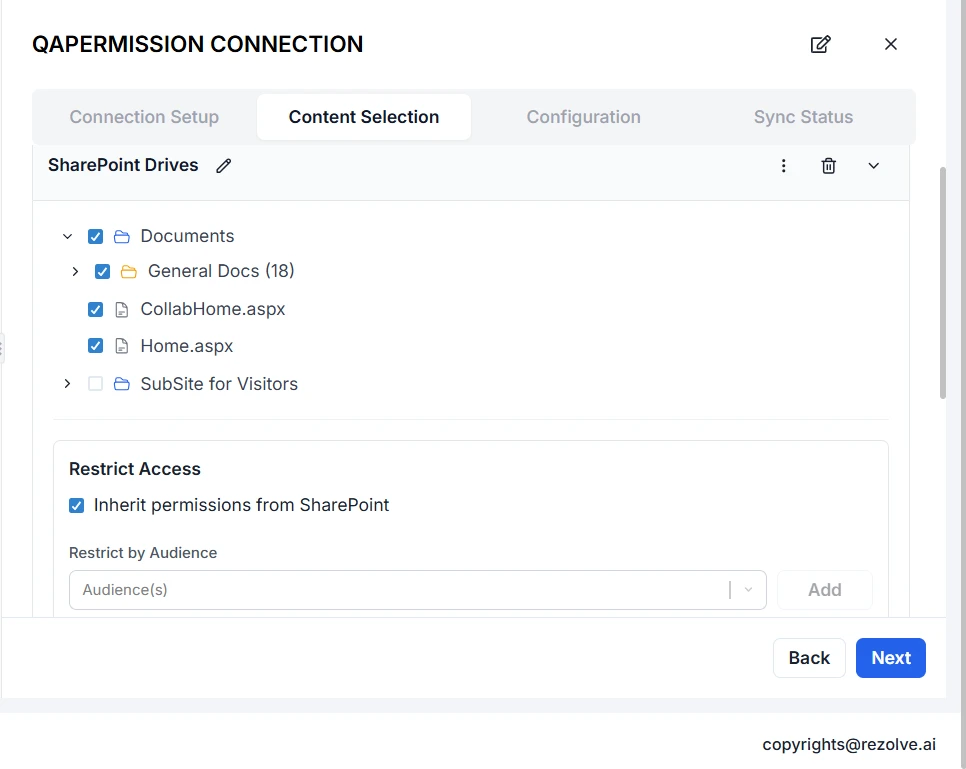Expand the General Docs folder
966x769 pixels.
75,272
